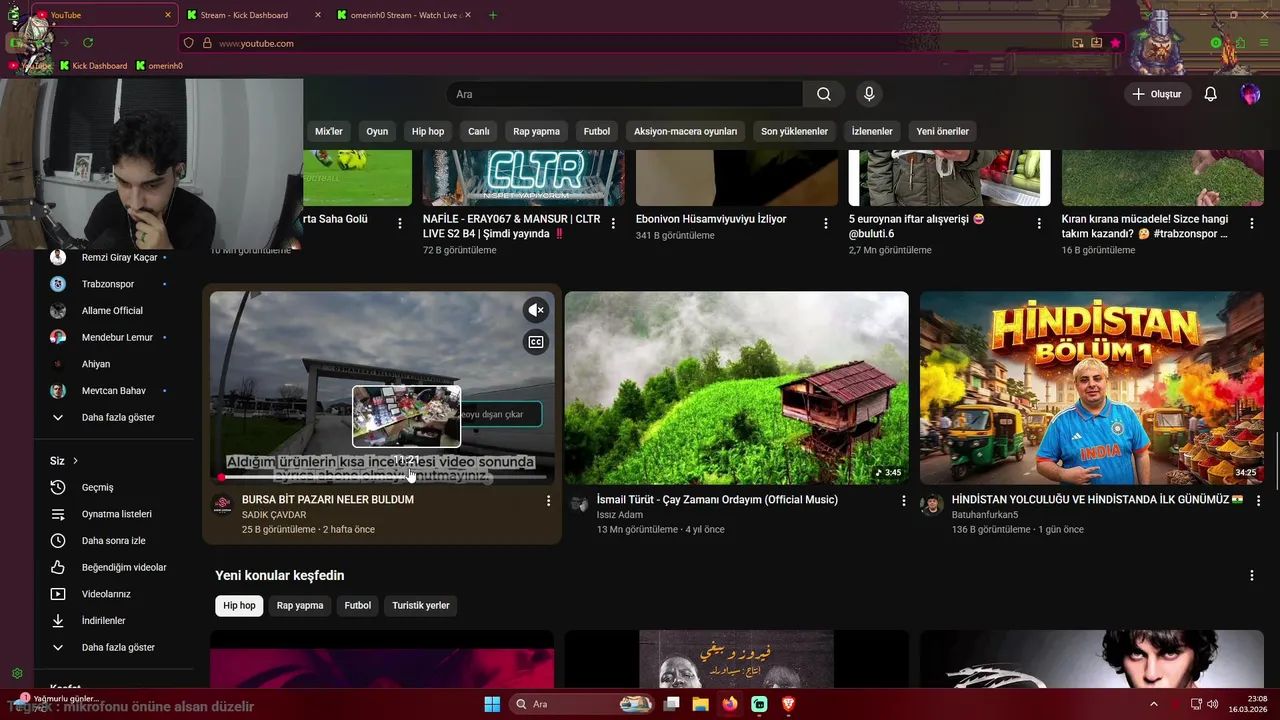The image size is (1280, 720).
Task: Open options for Saha Golü video
Action: (x=400, y=223)
